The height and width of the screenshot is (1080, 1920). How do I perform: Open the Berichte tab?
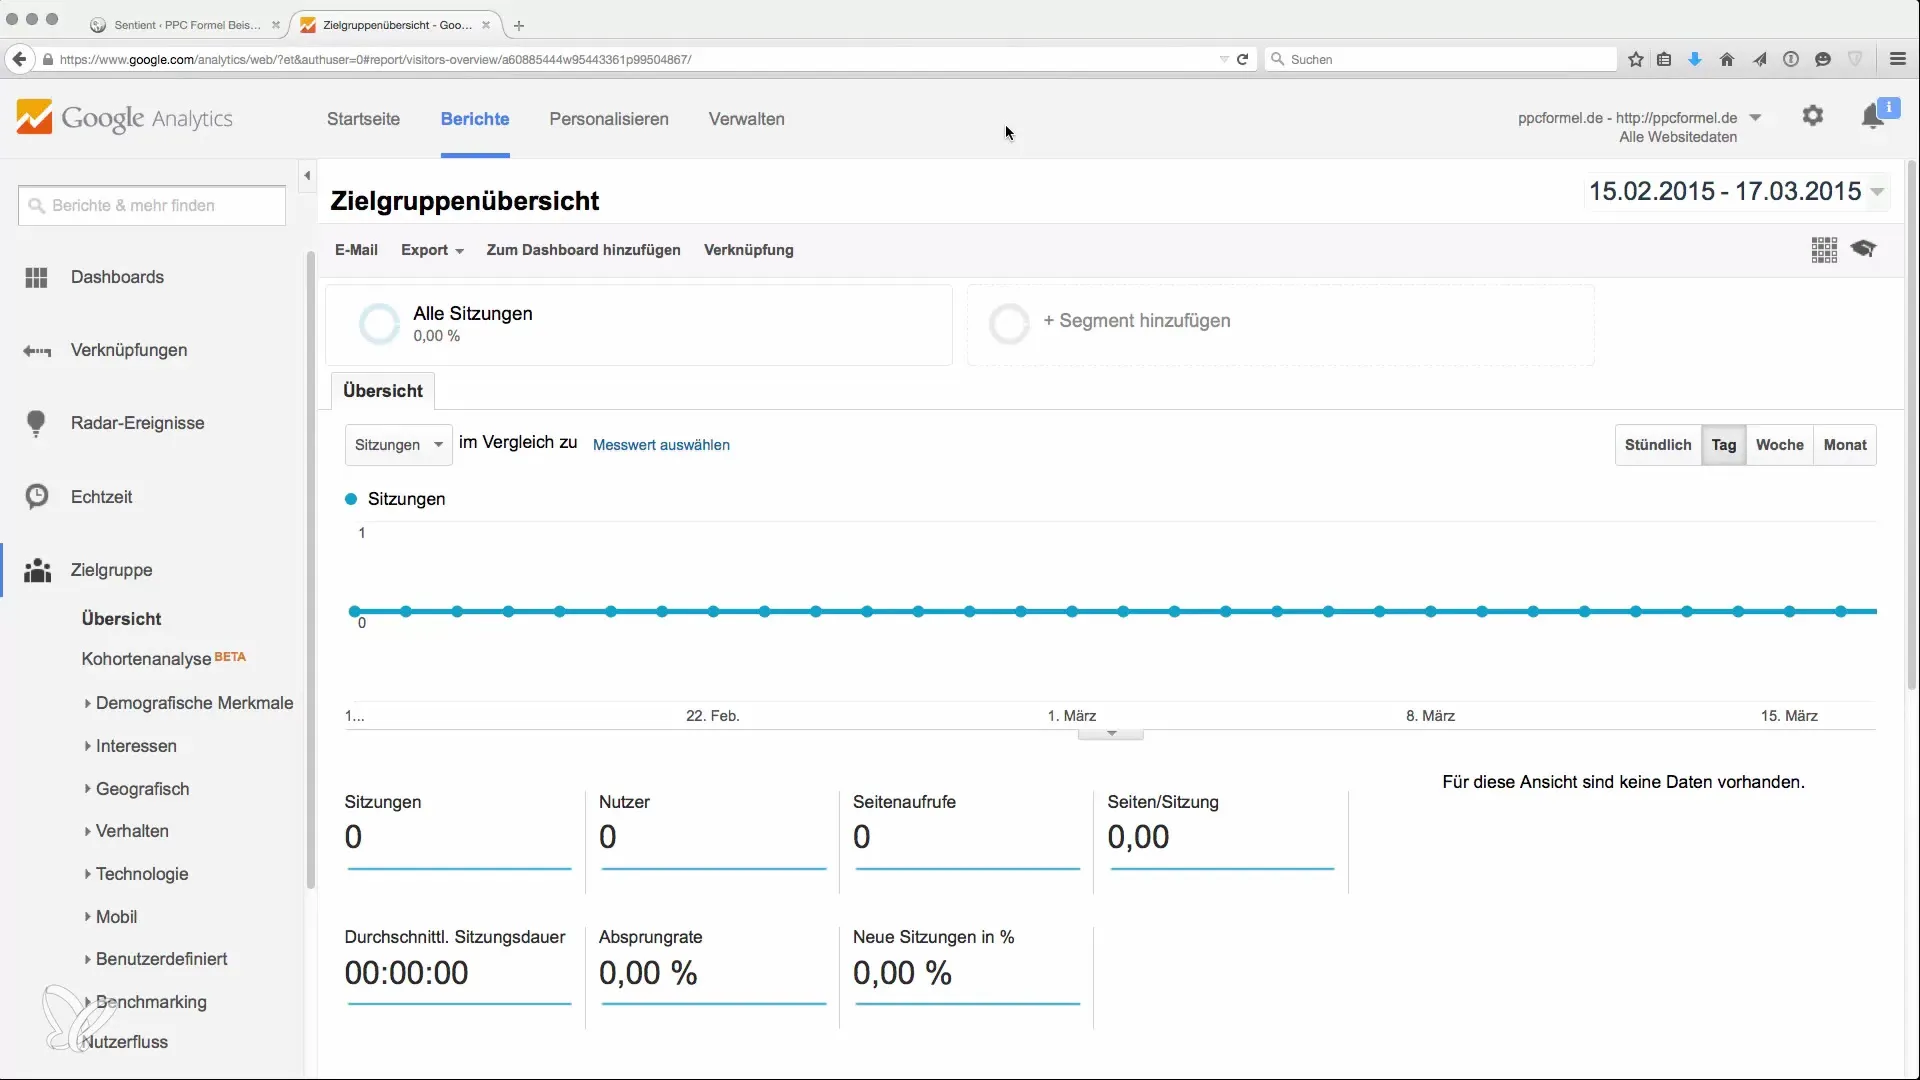[x=475, y=119]
